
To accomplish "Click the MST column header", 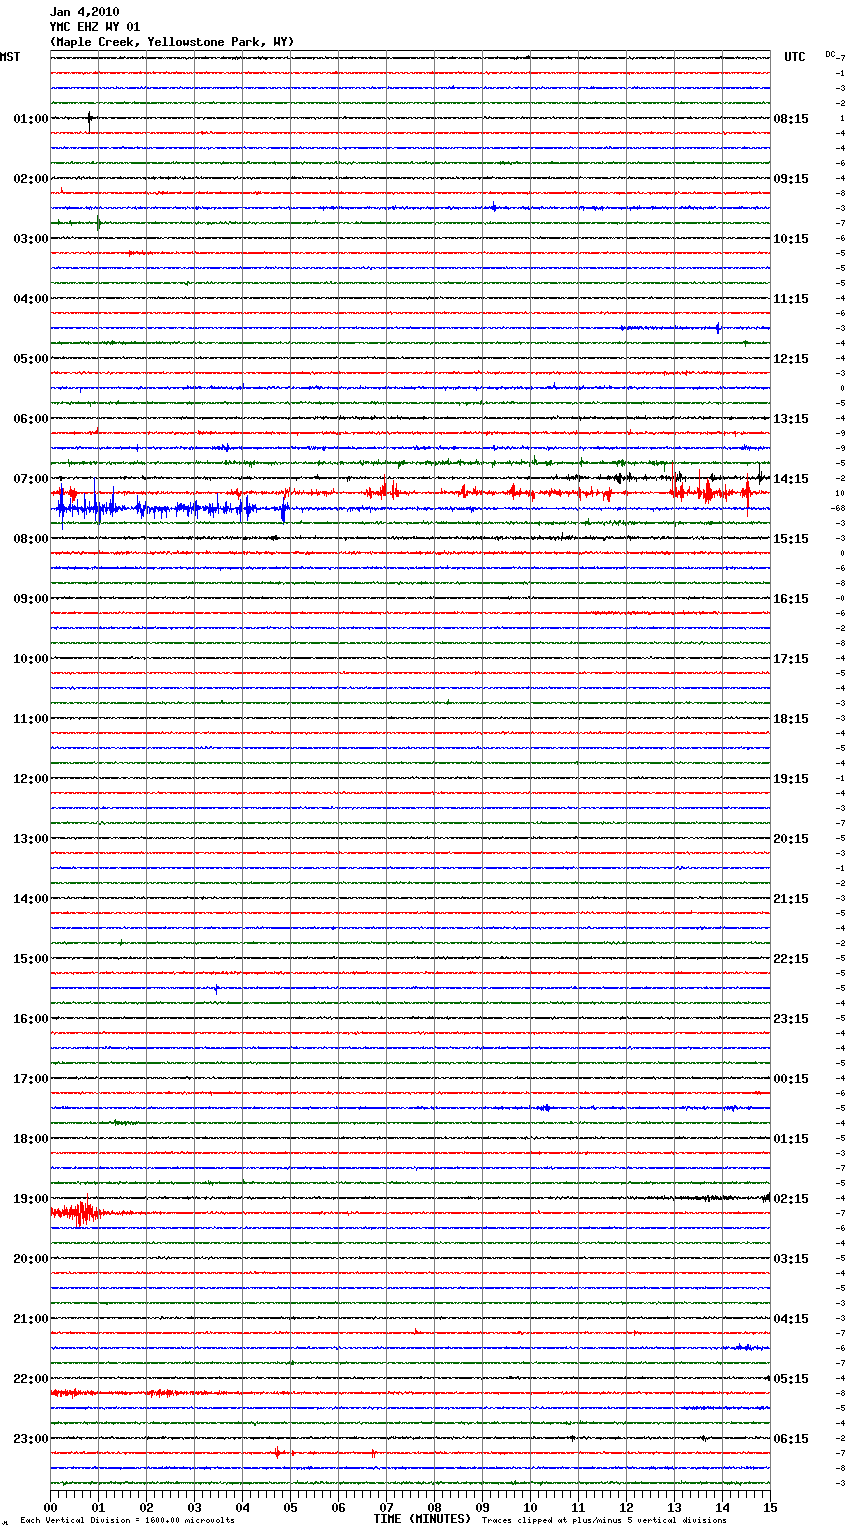I will (10, 57).
